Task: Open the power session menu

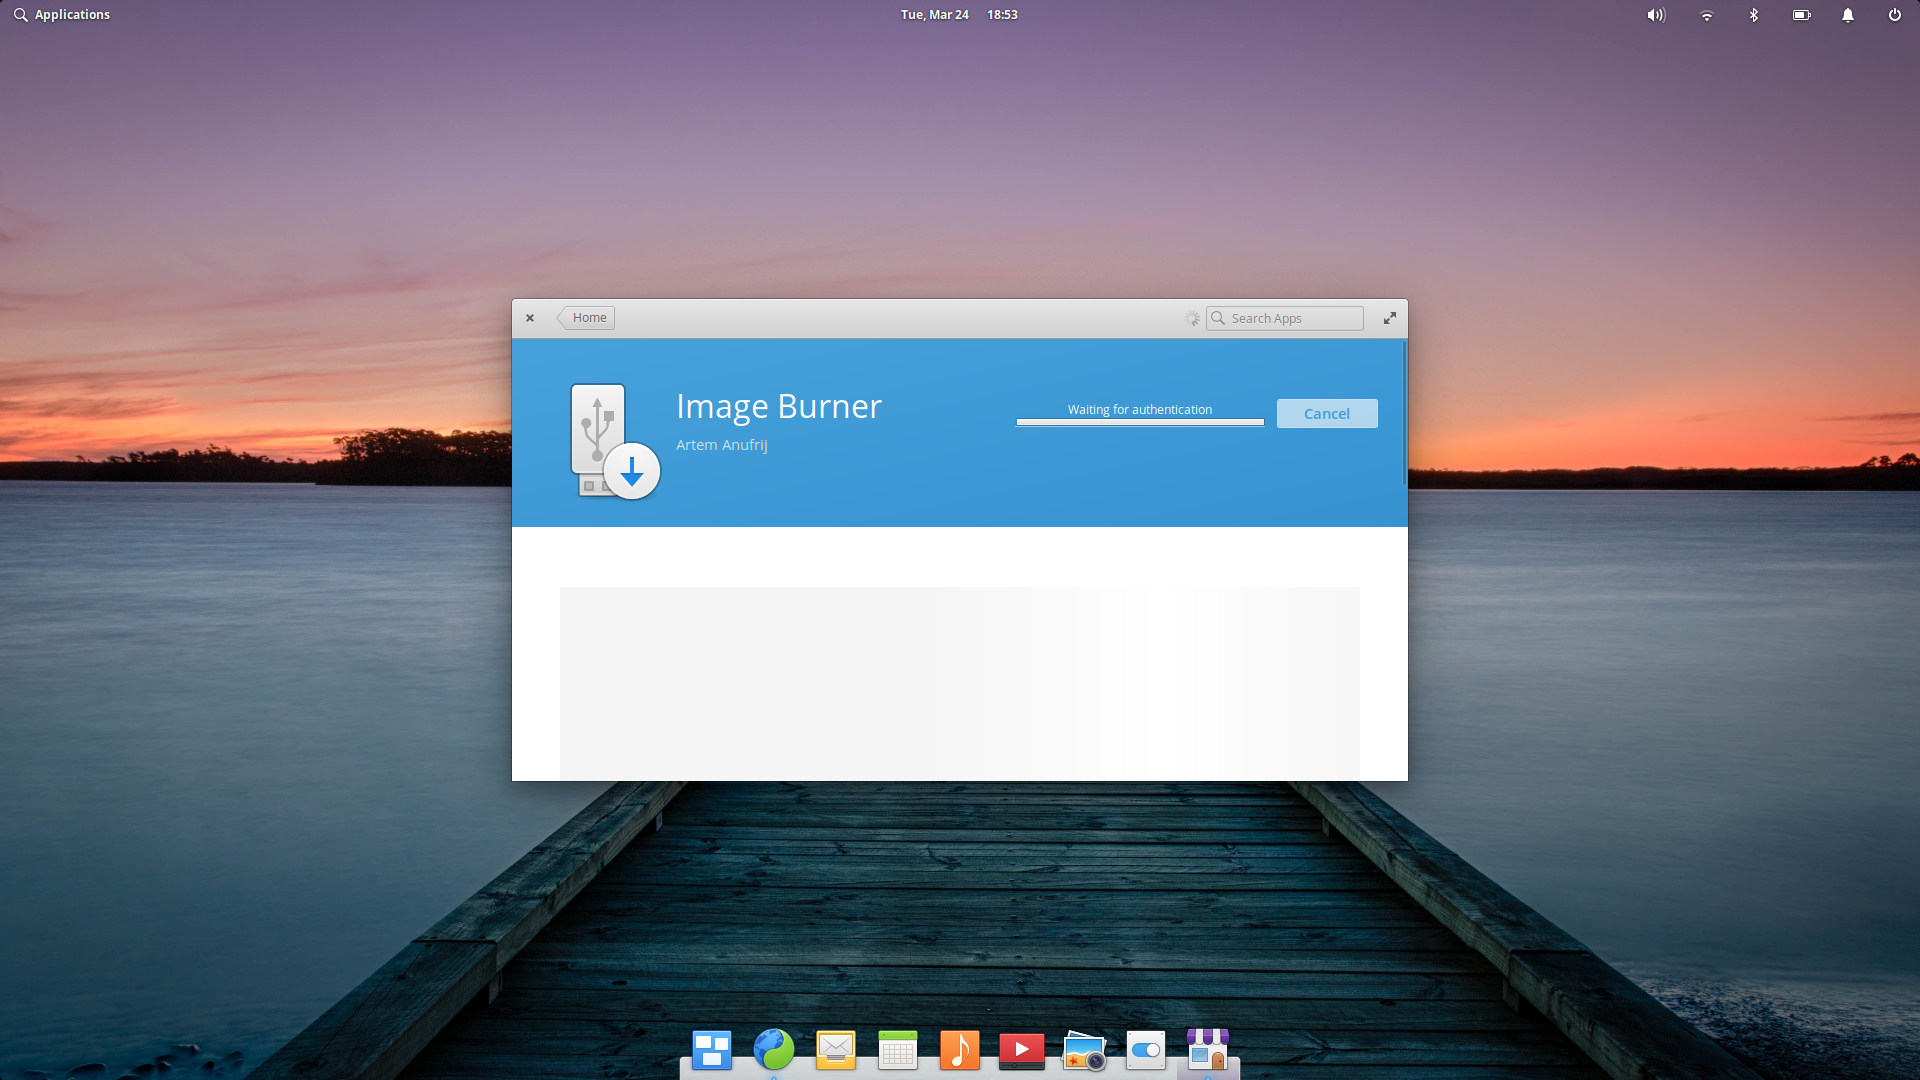Action: (1895, 15)
